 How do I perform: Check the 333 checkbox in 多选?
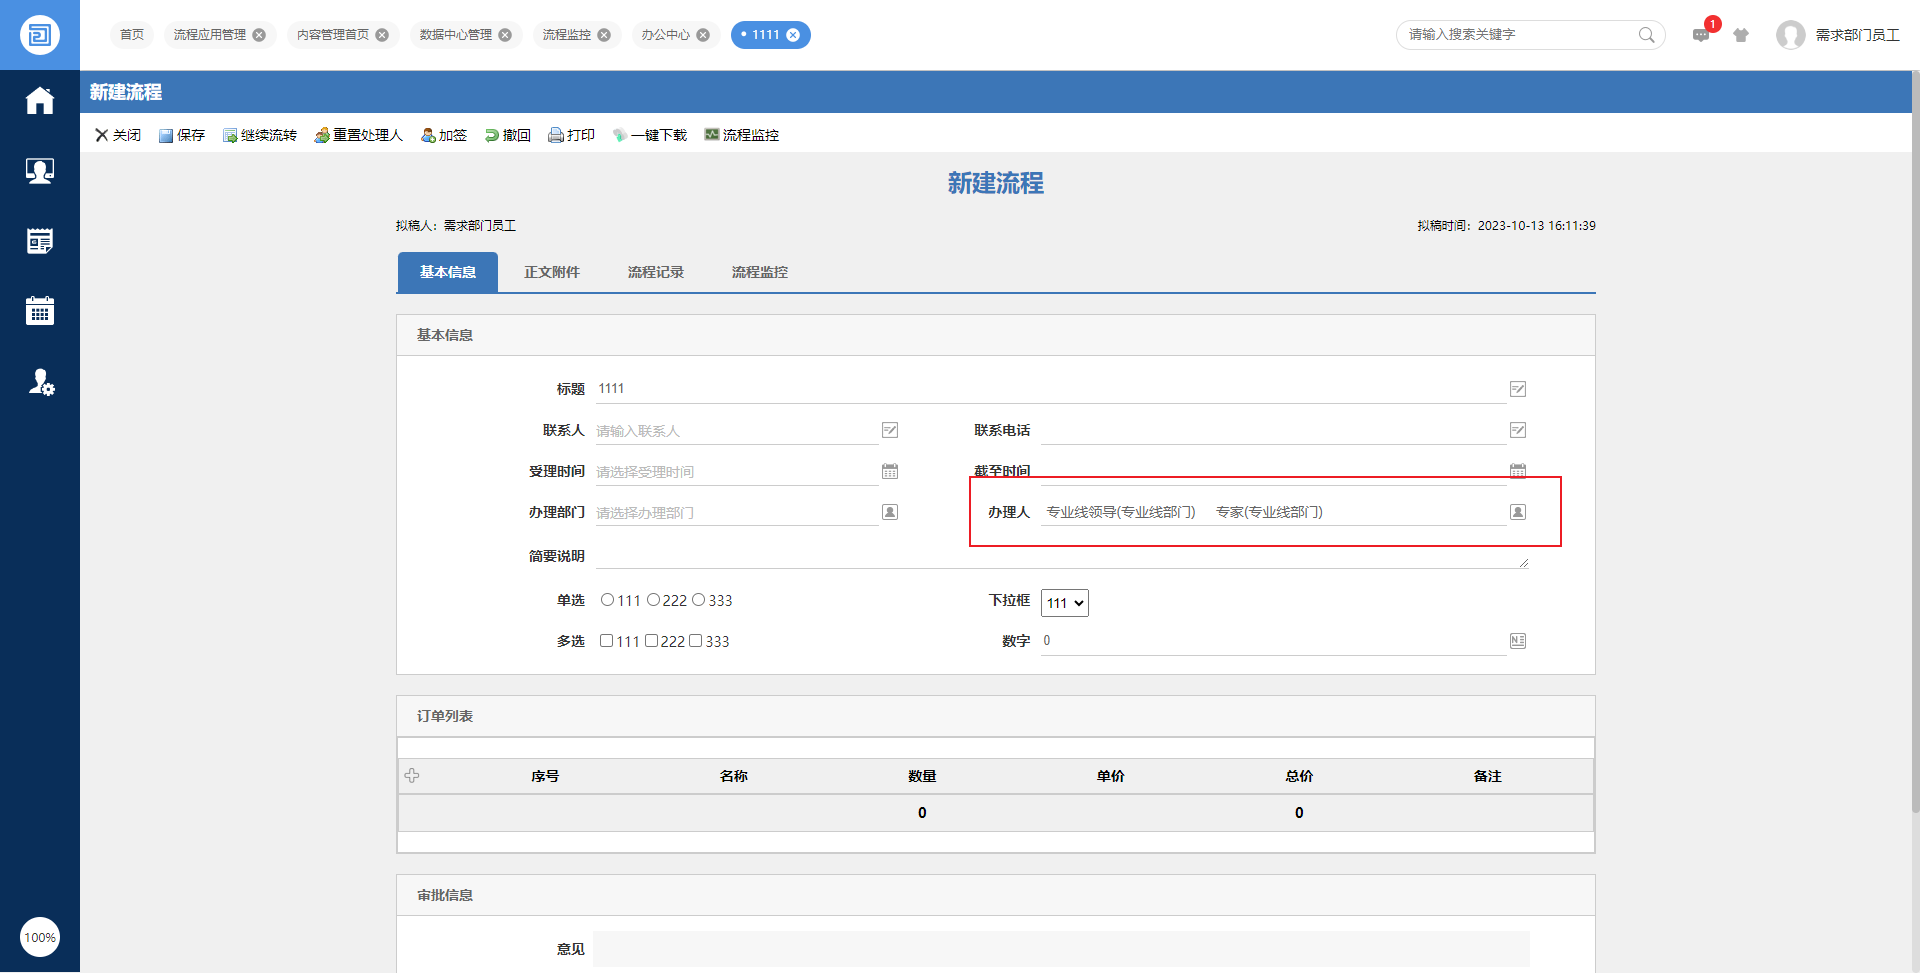click(695, 641)
